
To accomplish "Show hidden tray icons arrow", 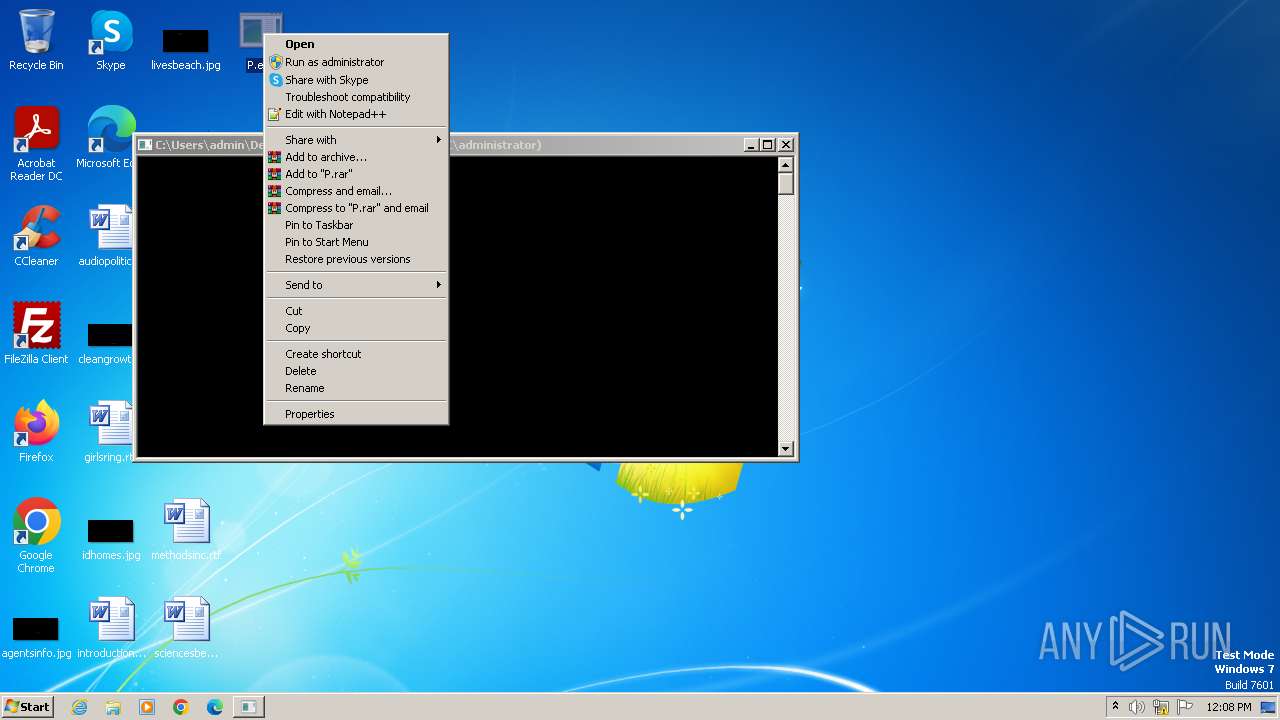I will pyautogui.click(x=1115, y=707).
